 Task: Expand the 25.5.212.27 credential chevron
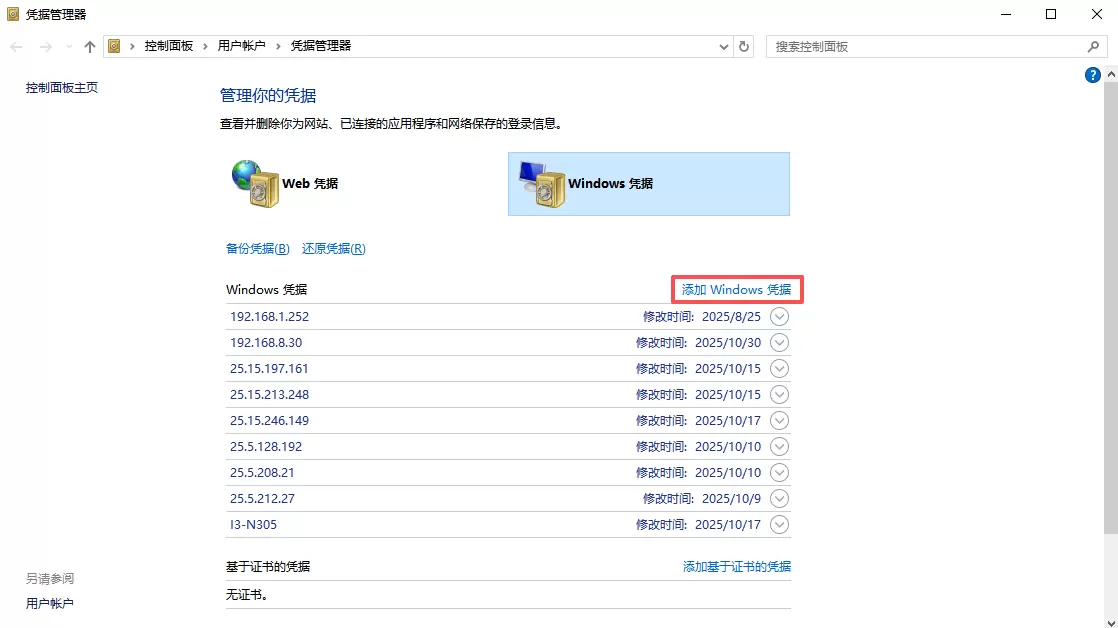[780, 498]
